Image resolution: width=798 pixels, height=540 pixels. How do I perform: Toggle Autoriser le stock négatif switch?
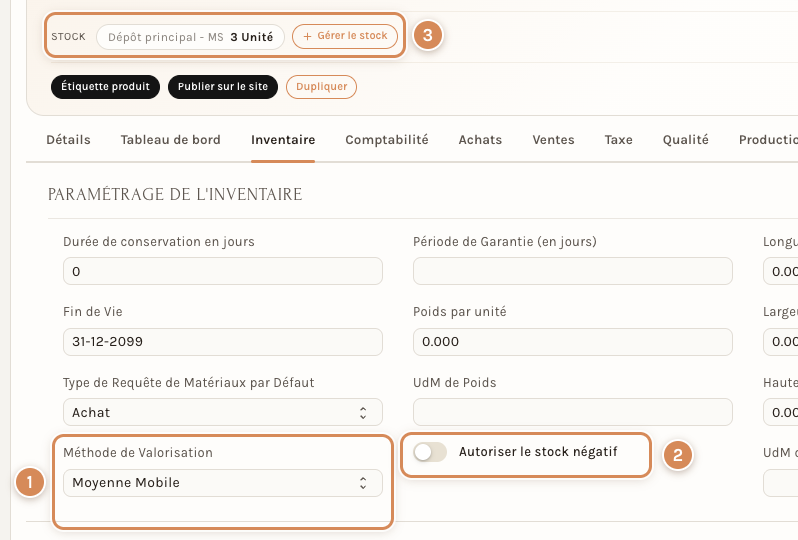(430, 452)
